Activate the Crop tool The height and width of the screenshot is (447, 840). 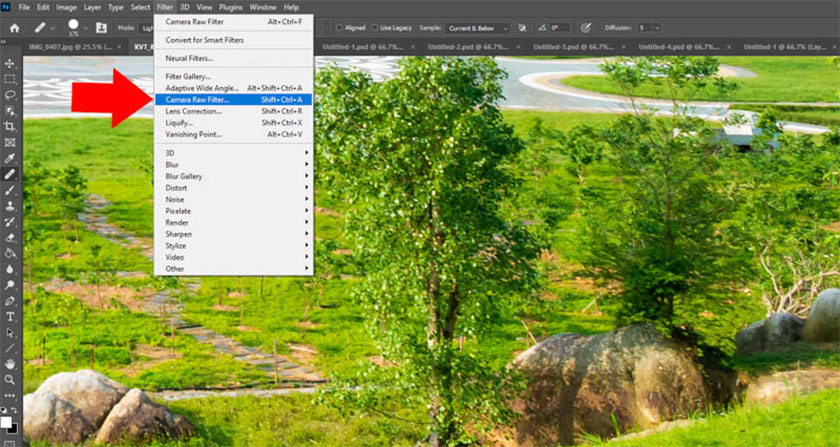[x=10, y=127]
